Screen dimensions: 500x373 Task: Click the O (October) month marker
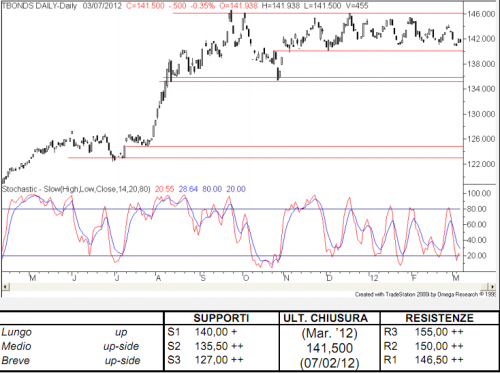coord(246,278)
